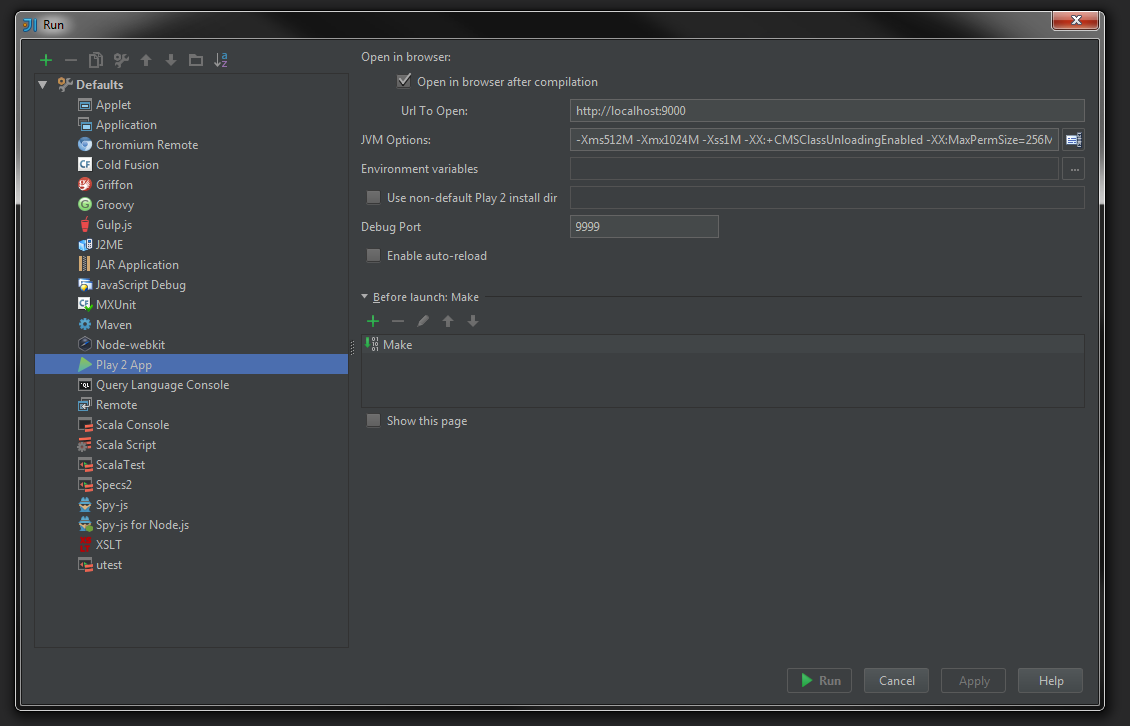Edit before-launch task pencil icon

click(423, 321)
